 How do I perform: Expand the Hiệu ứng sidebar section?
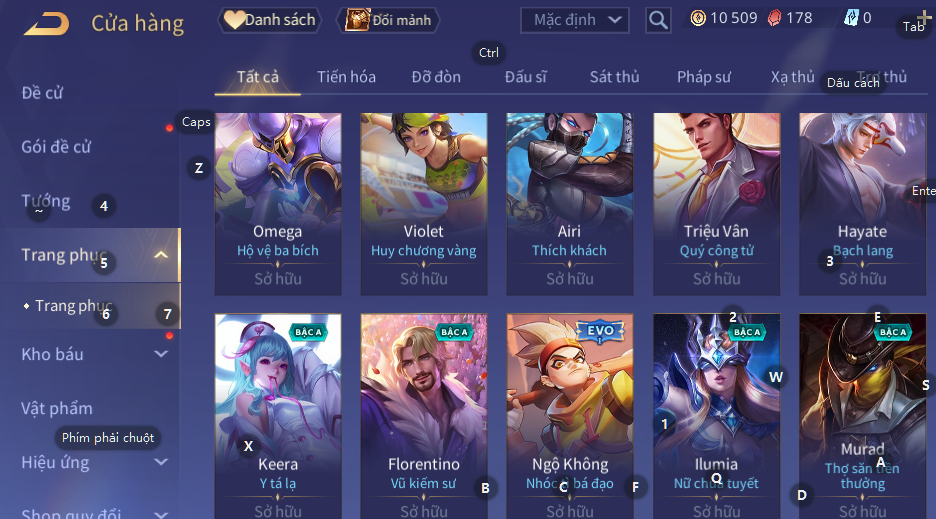[161, 462]
